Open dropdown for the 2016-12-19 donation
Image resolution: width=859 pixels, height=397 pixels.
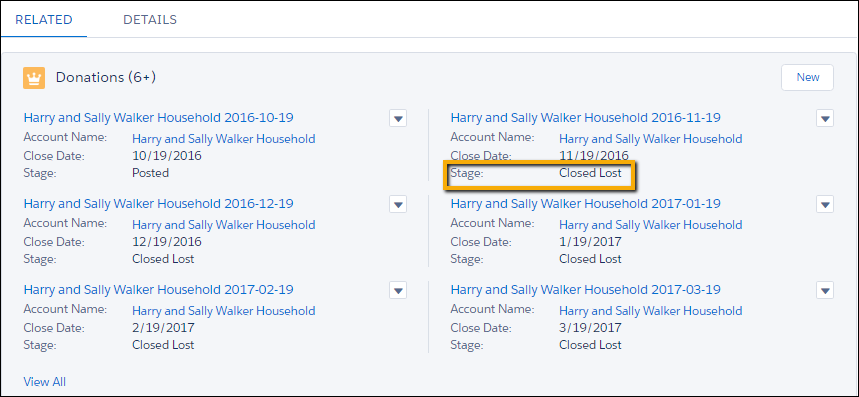click(x=398, y=204)
